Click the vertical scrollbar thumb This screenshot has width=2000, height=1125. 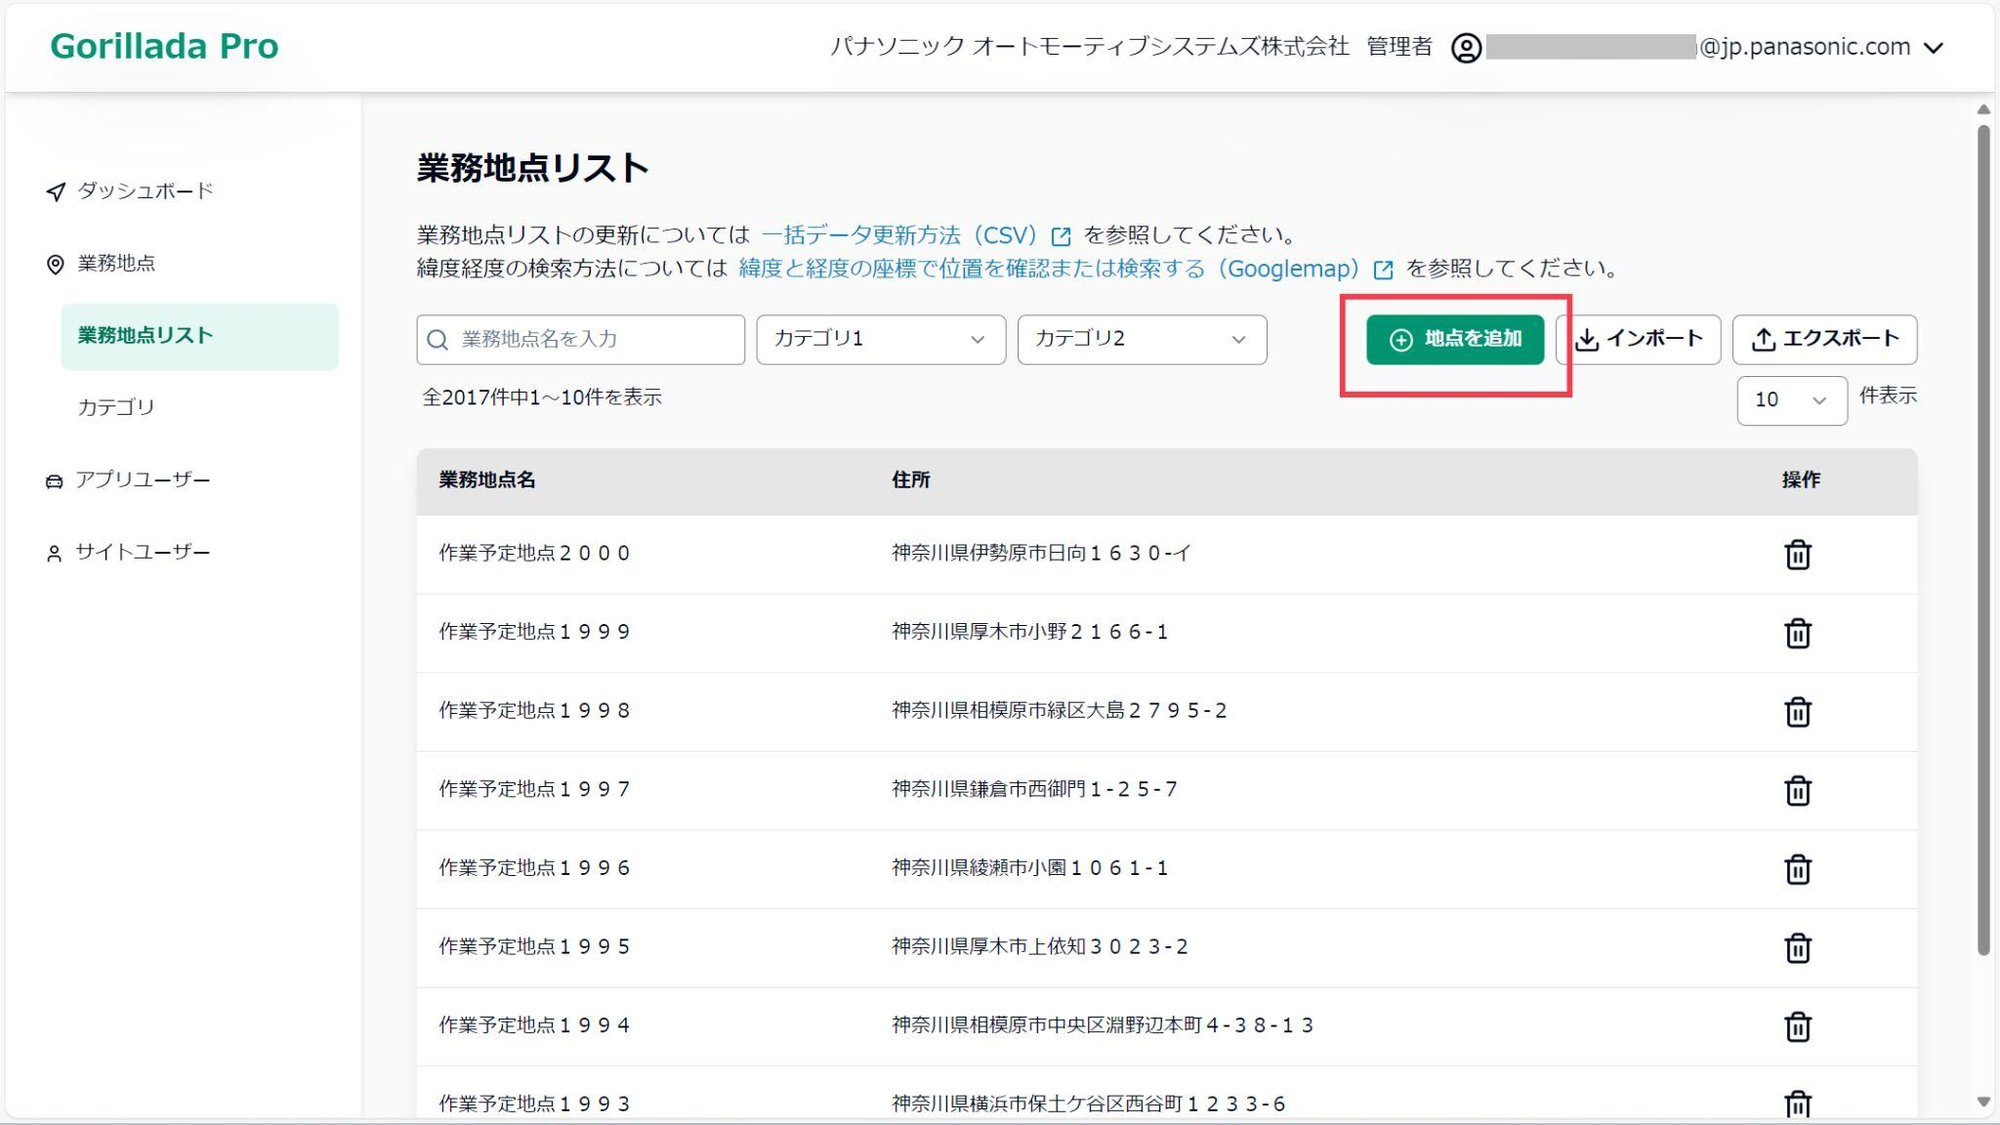coord(1984,540)
